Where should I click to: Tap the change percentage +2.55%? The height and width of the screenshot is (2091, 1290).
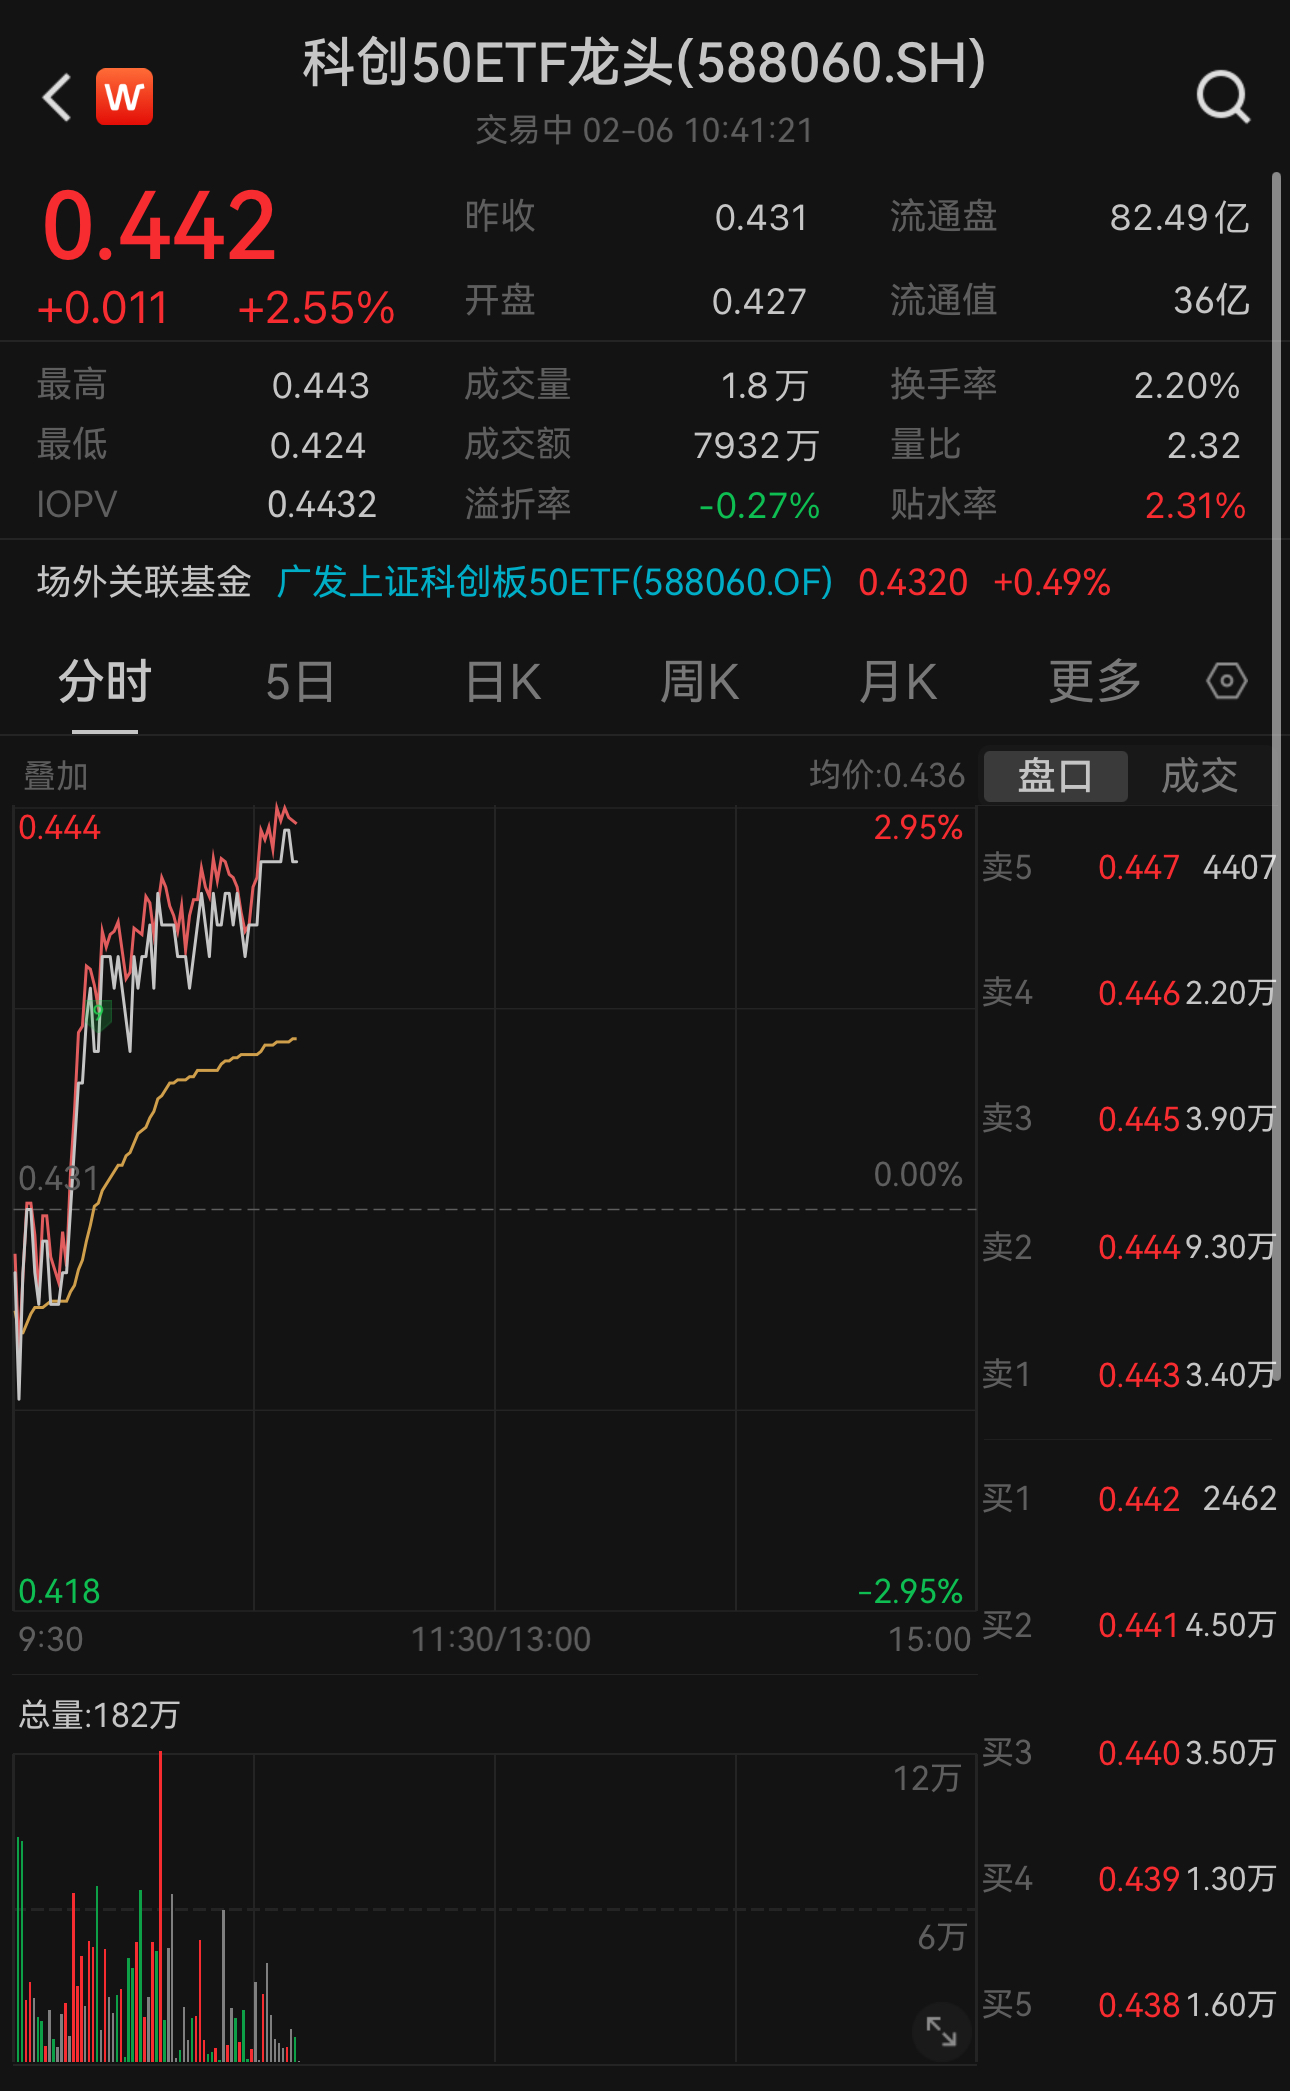click(x=316, y=308)
